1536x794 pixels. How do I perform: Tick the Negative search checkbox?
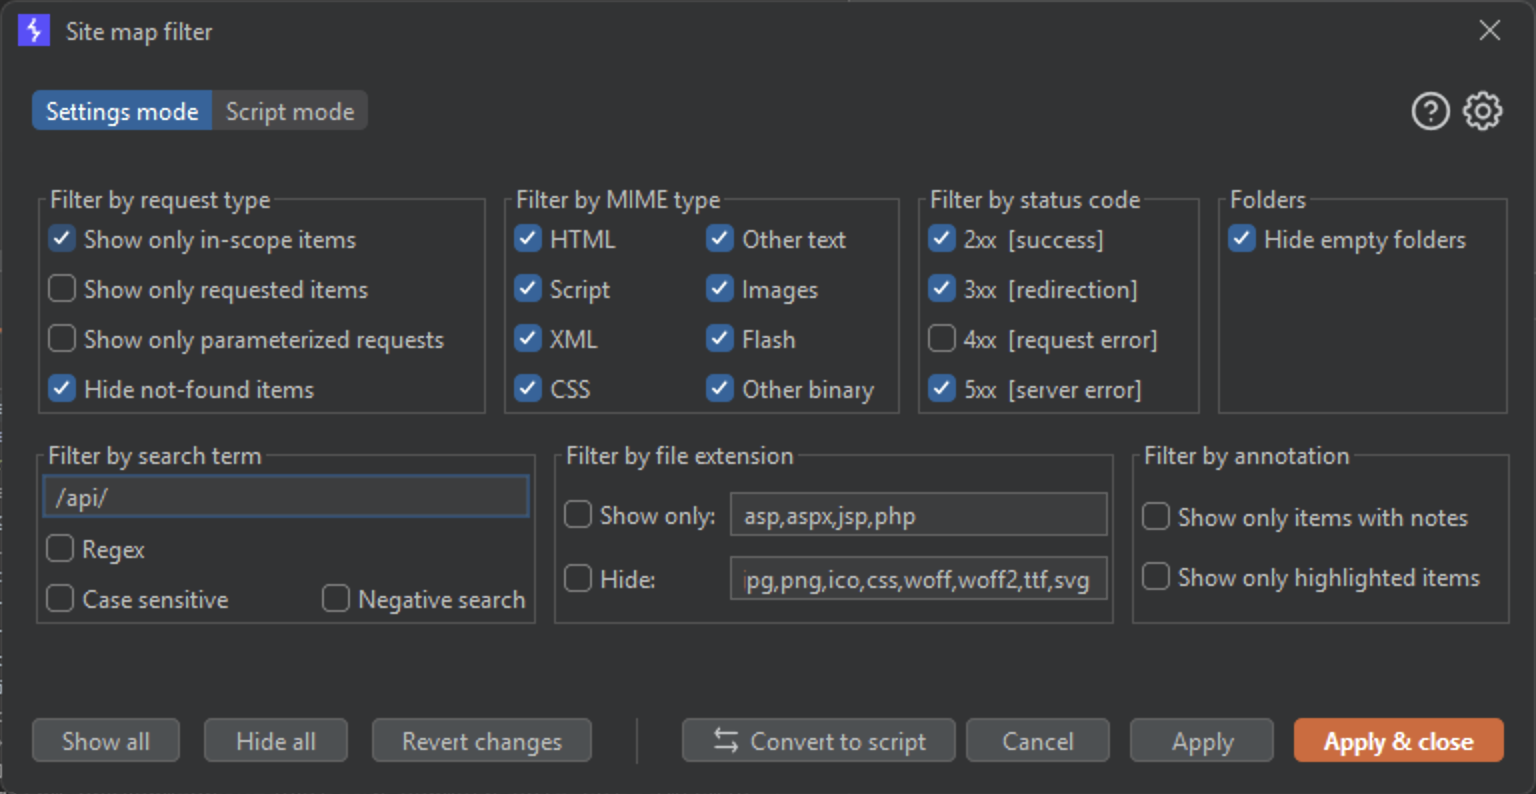336,599
